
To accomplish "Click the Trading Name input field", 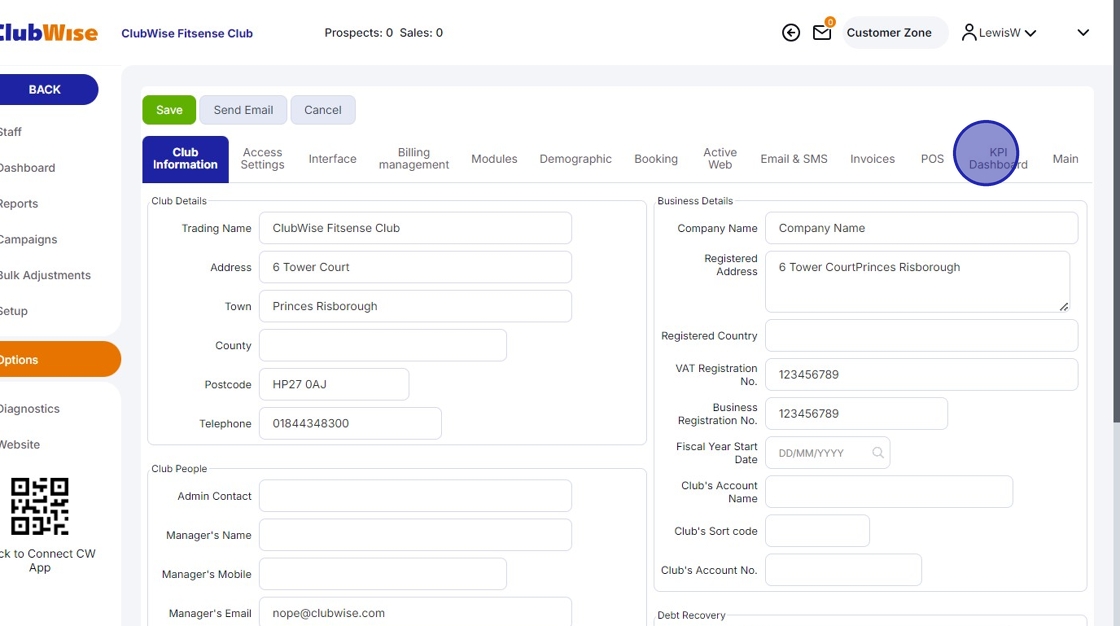I will (415, 228).
